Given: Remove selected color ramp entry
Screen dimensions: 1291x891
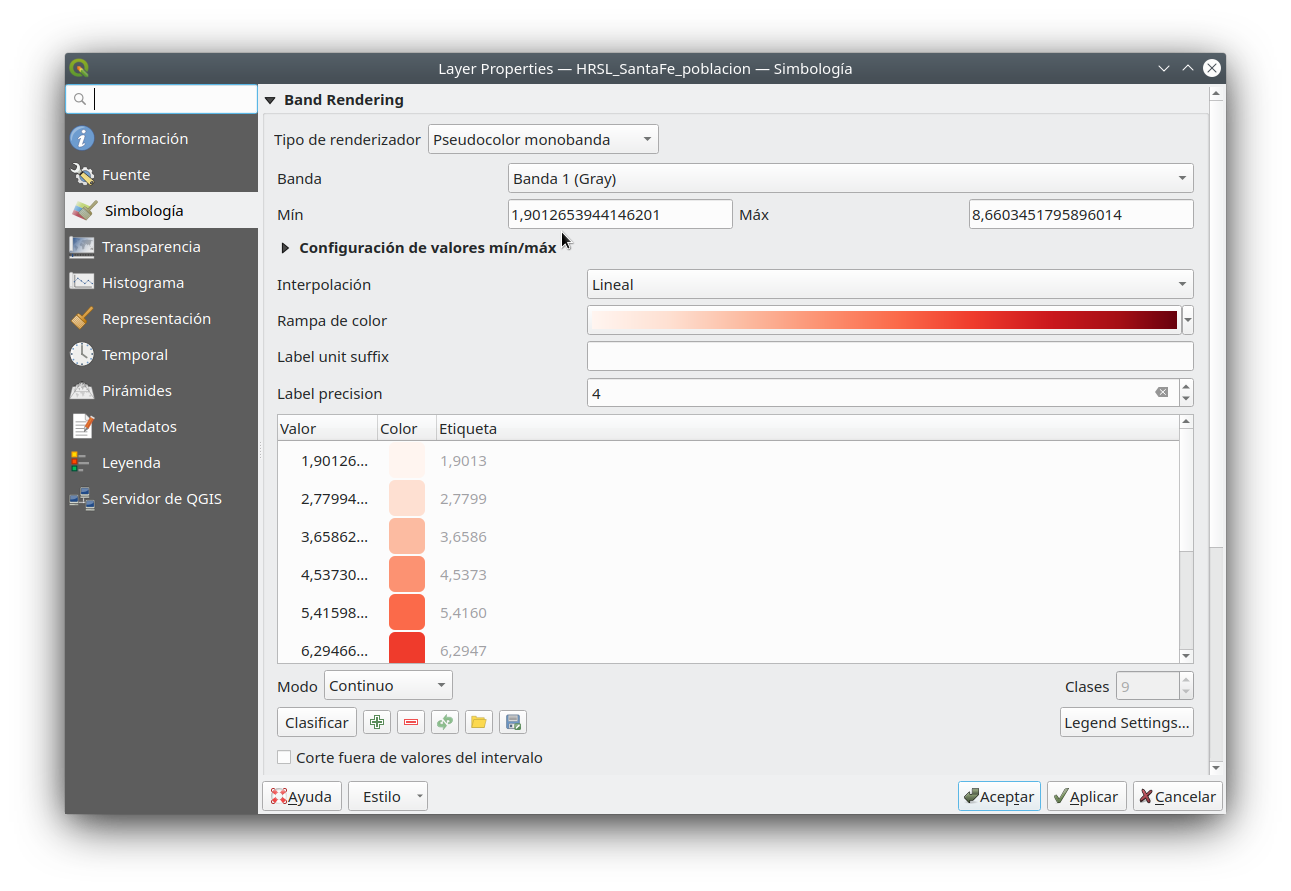Looking at the screenshot, I should coord(411,722).
